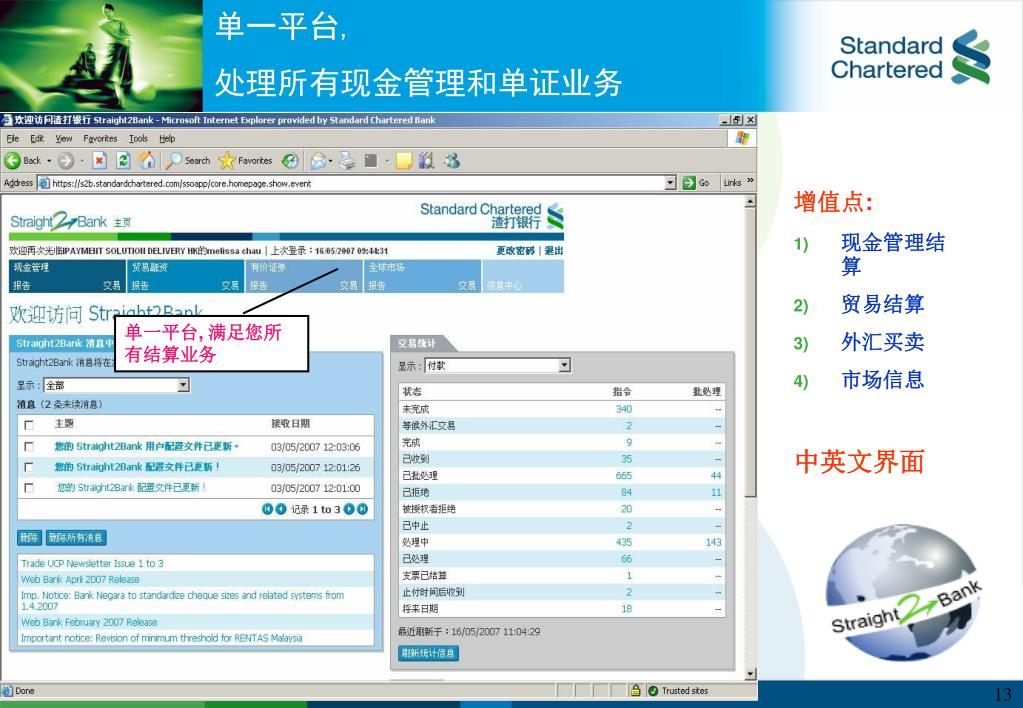Check the message dated 03/05/2007 12:01:26

pos(29,467)
